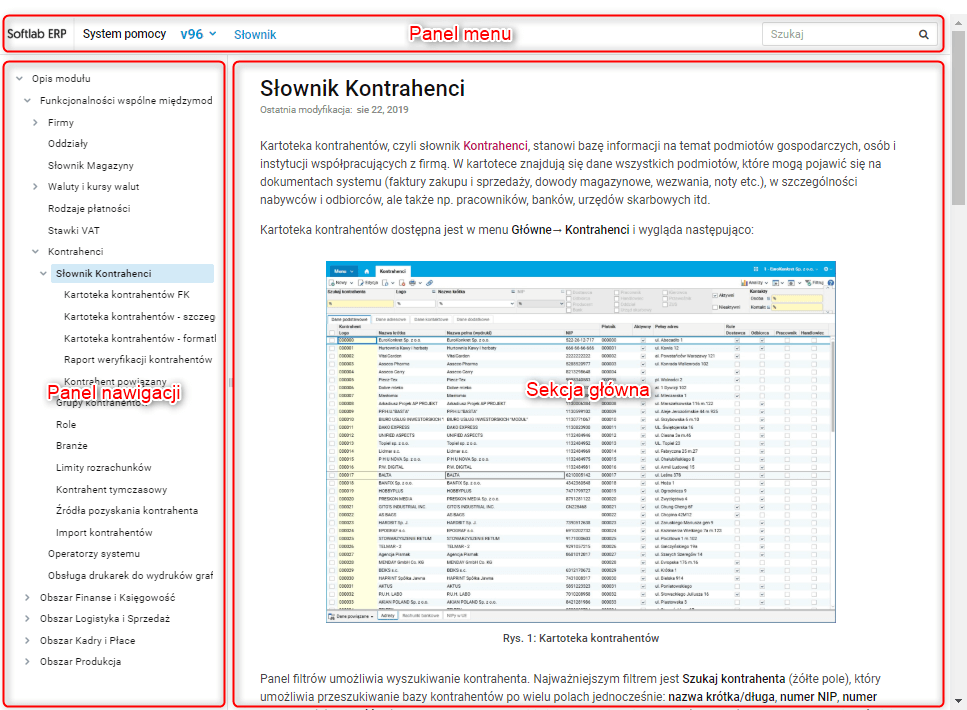
Task: Open Kartoteka kontrahentów FK topic
Action: coord(126,294)
